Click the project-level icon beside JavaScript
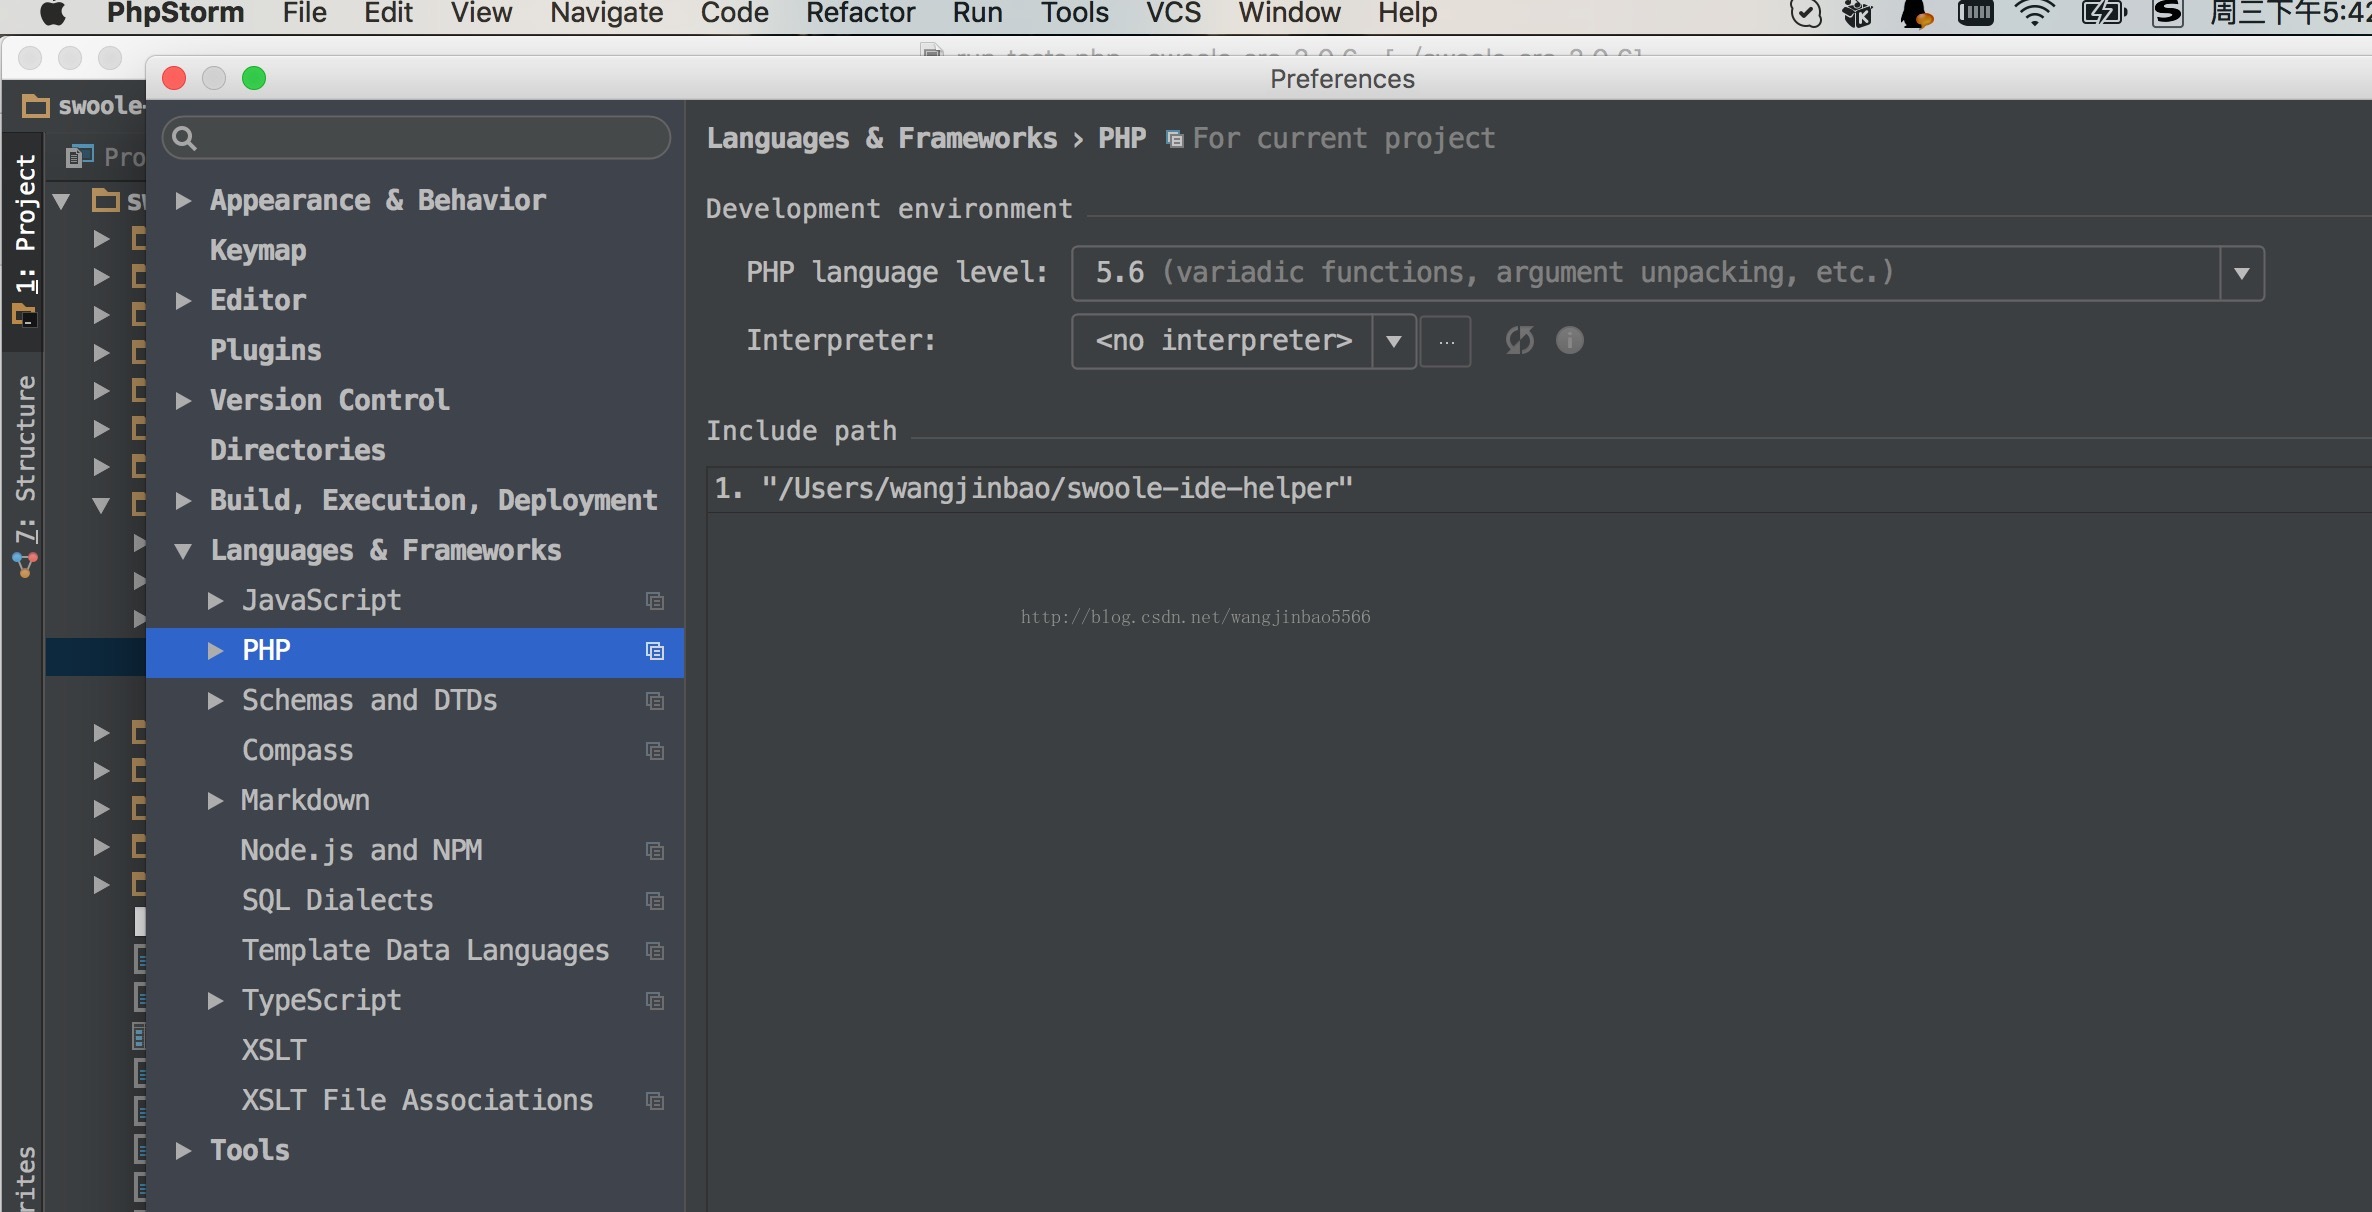The image size is (2372, 1212). [x=655, y=601]
